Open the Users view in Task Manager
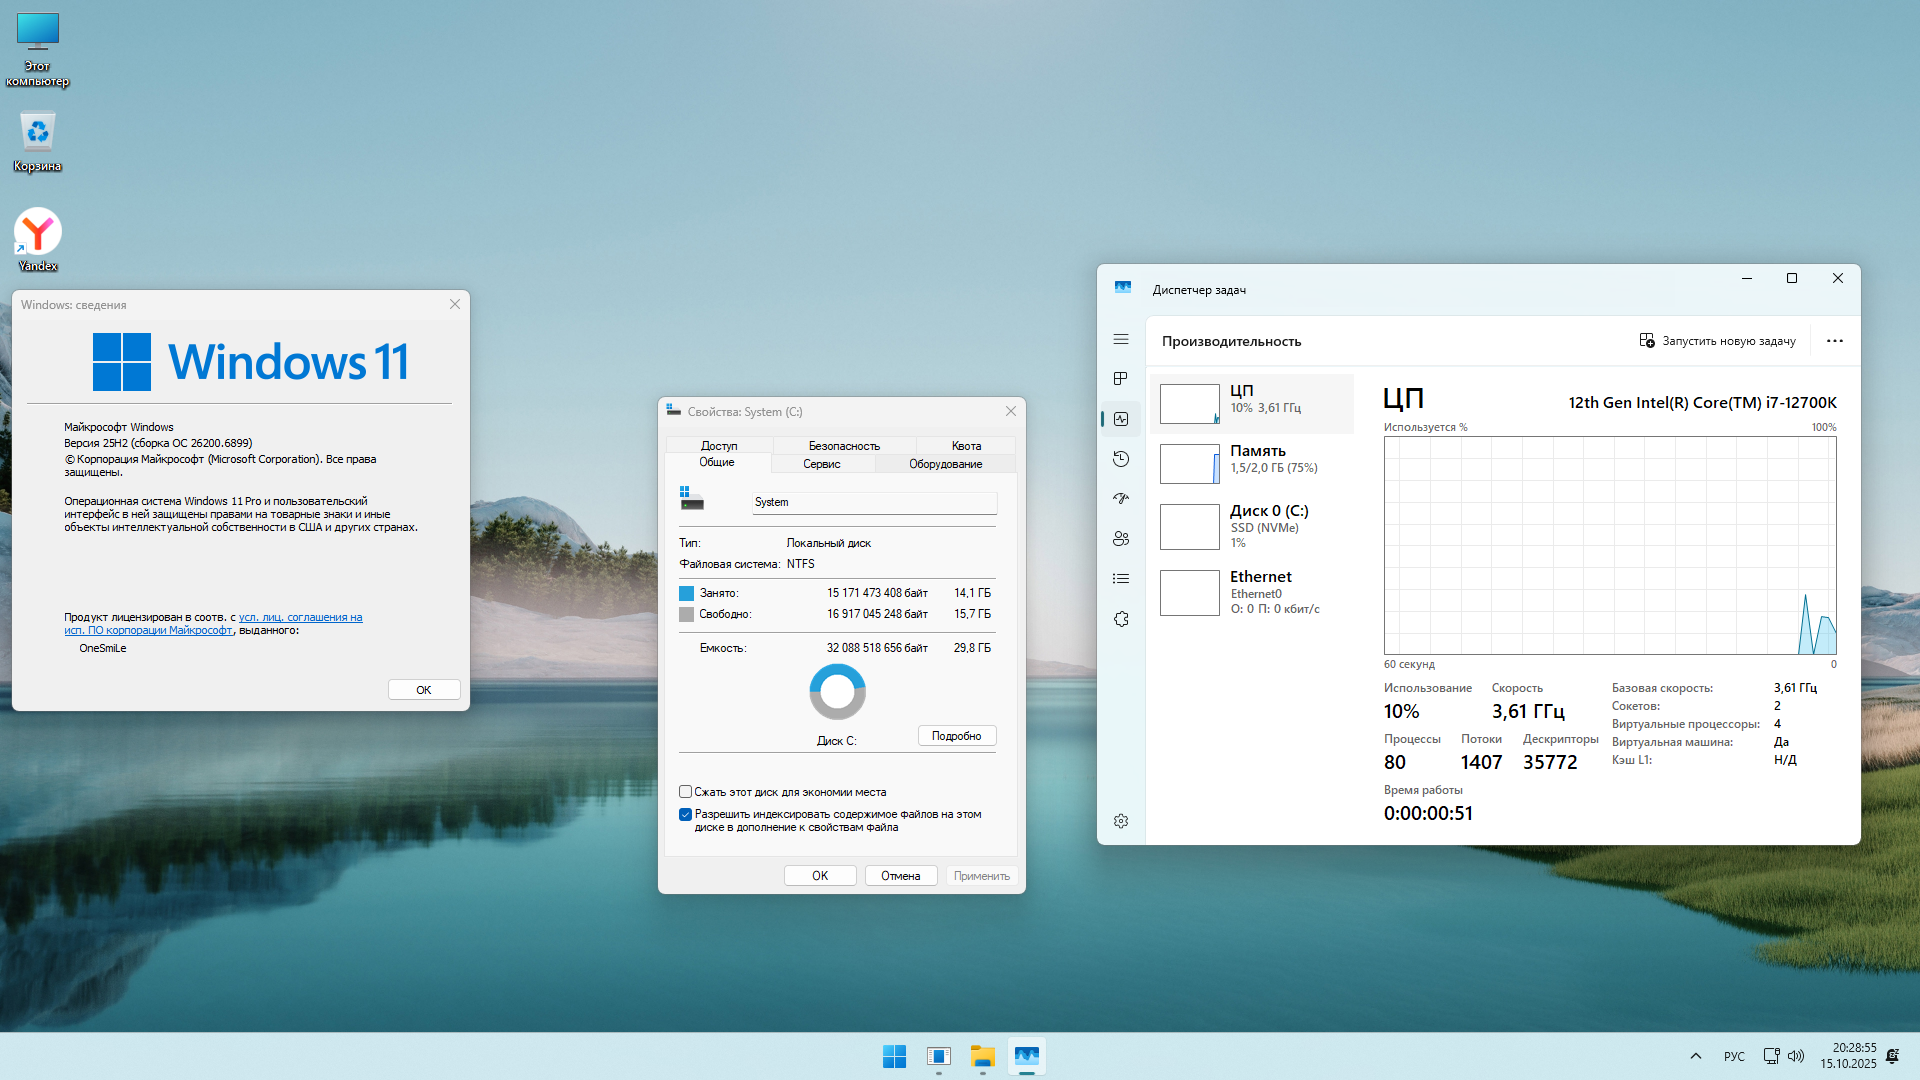The height and width of the screenshot is (1080, 1920). point(1121,538)
